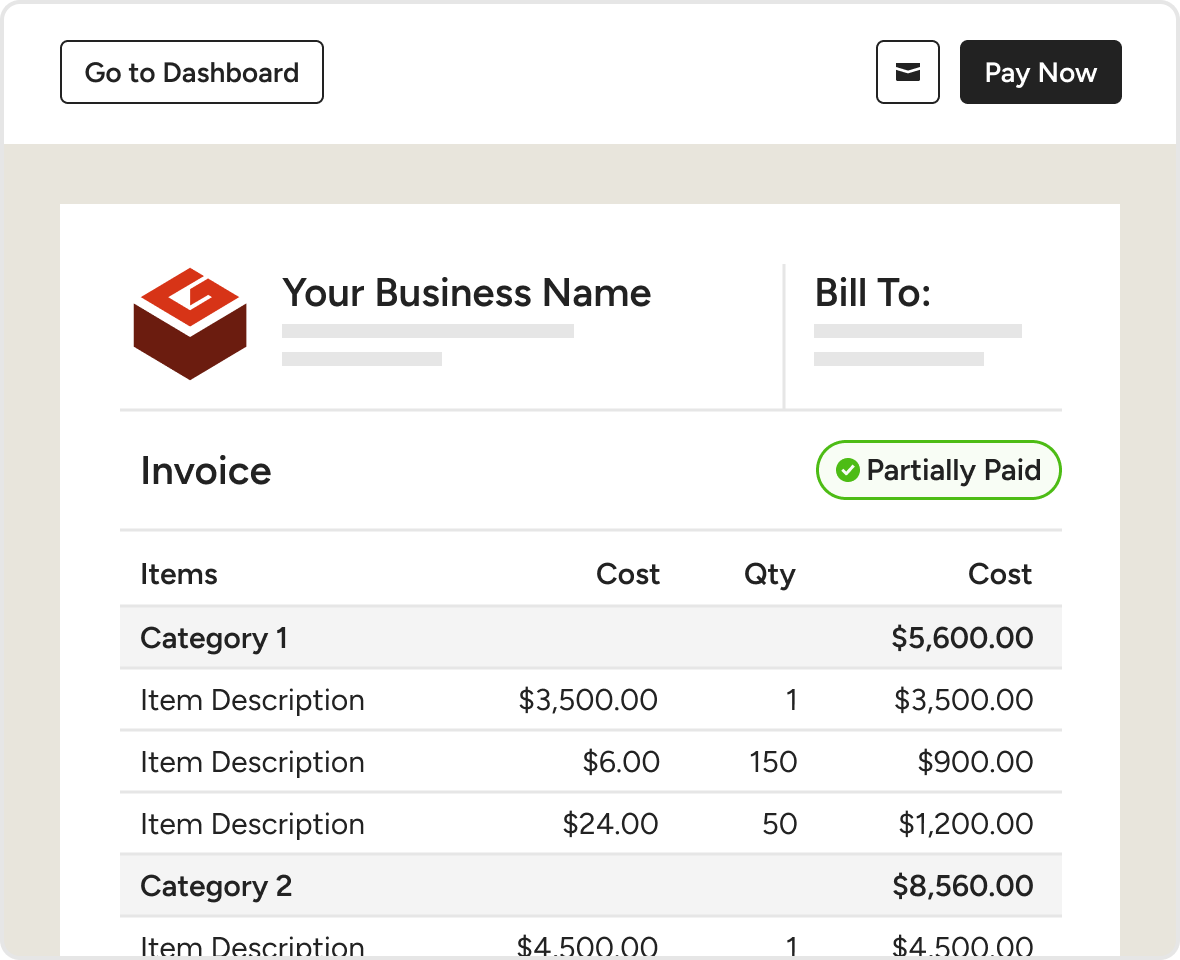The width and height of the screenshot is (1180, 960).
Task: Select the Partially Paid status badge
Action: (x=938, y=470)
